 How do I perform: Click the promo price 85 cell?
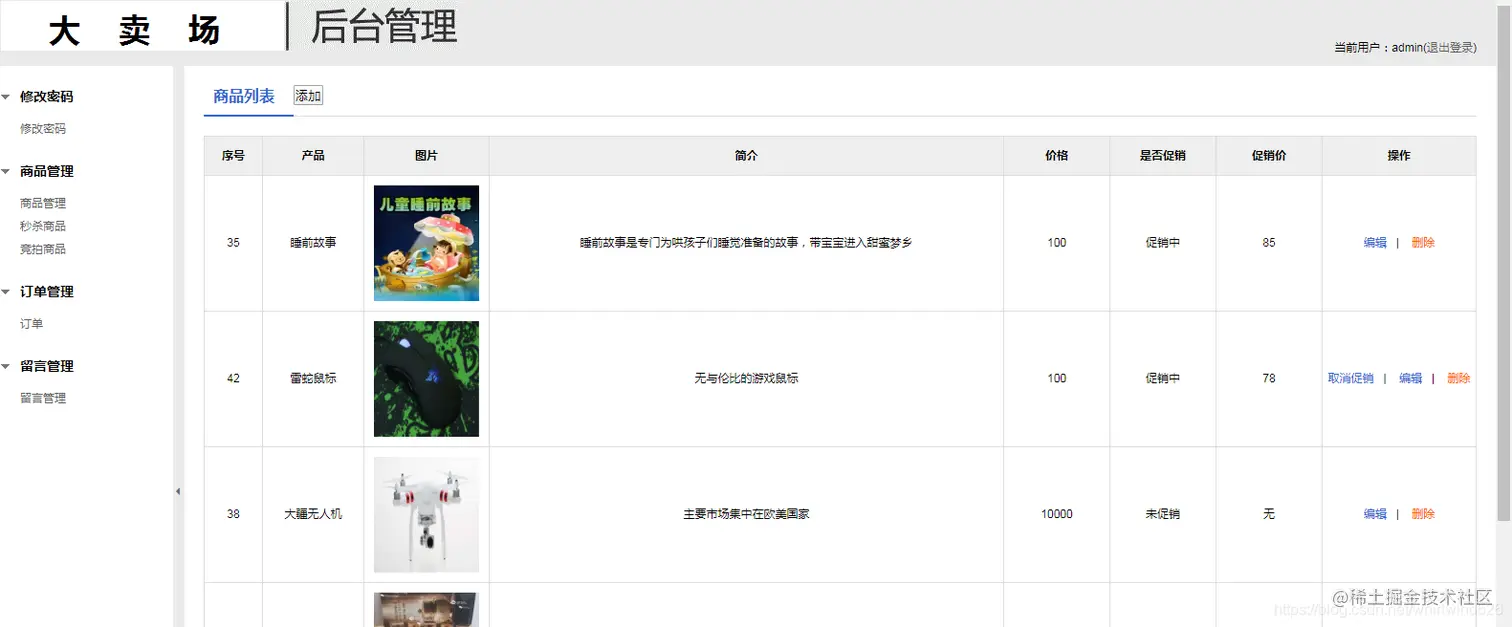(x=1269, y=243)
